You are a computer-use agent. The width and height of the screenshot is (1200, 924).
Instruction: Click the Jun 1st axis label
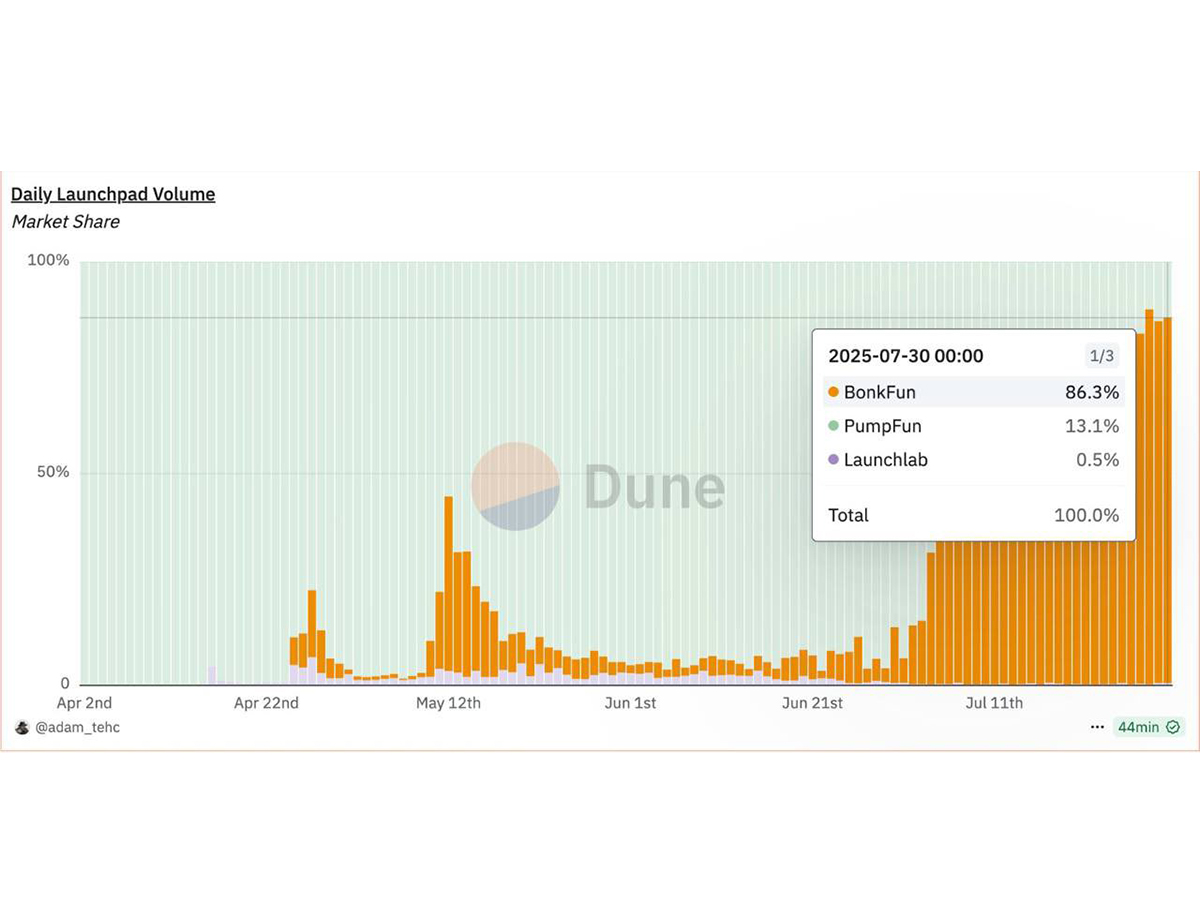pyautogui.click(x=631, y=703)
